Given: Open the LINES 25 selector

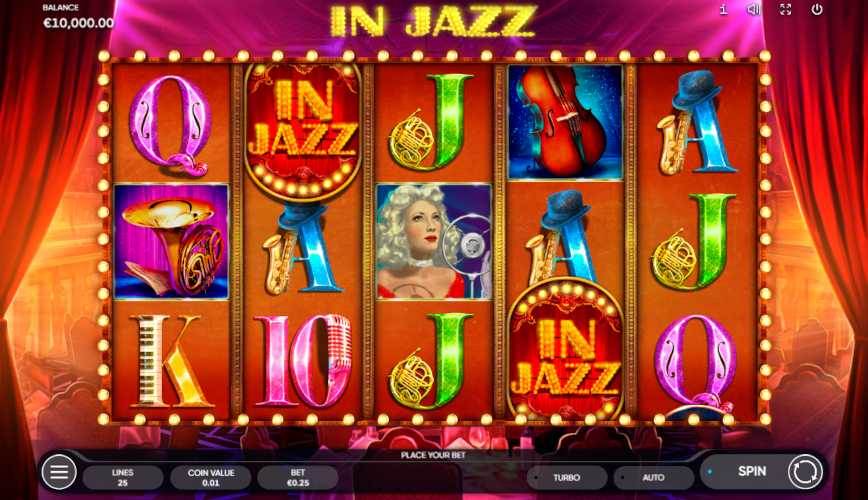Looking at the screenshot, I should (123, 477).
